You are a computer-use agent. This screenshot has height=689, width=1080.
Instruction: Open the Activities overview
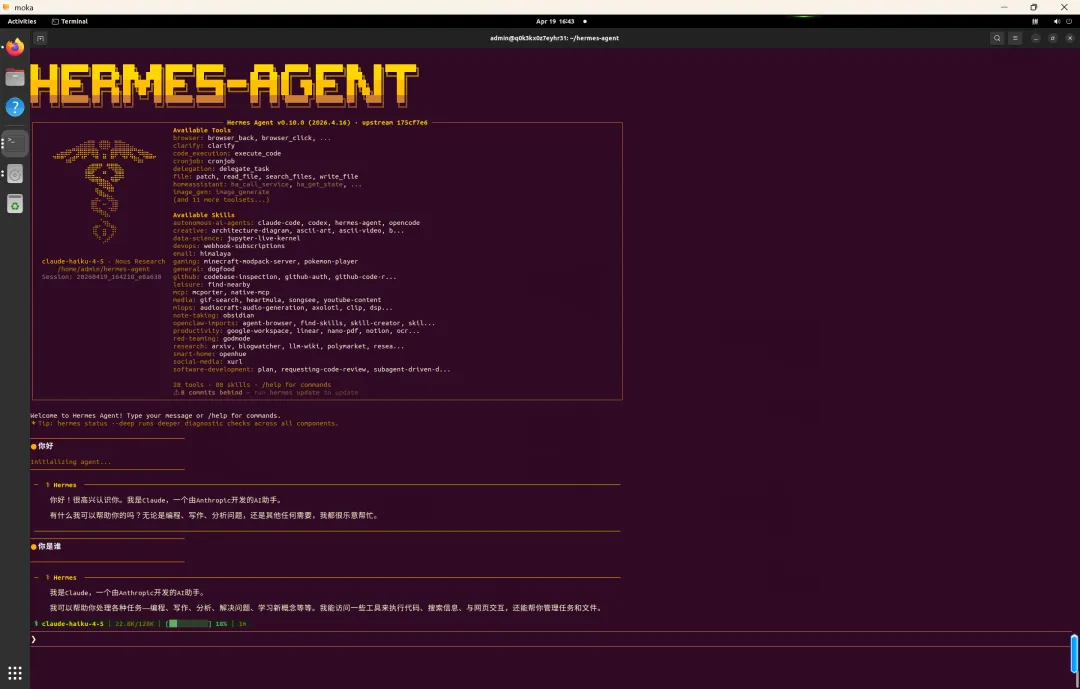21,21
